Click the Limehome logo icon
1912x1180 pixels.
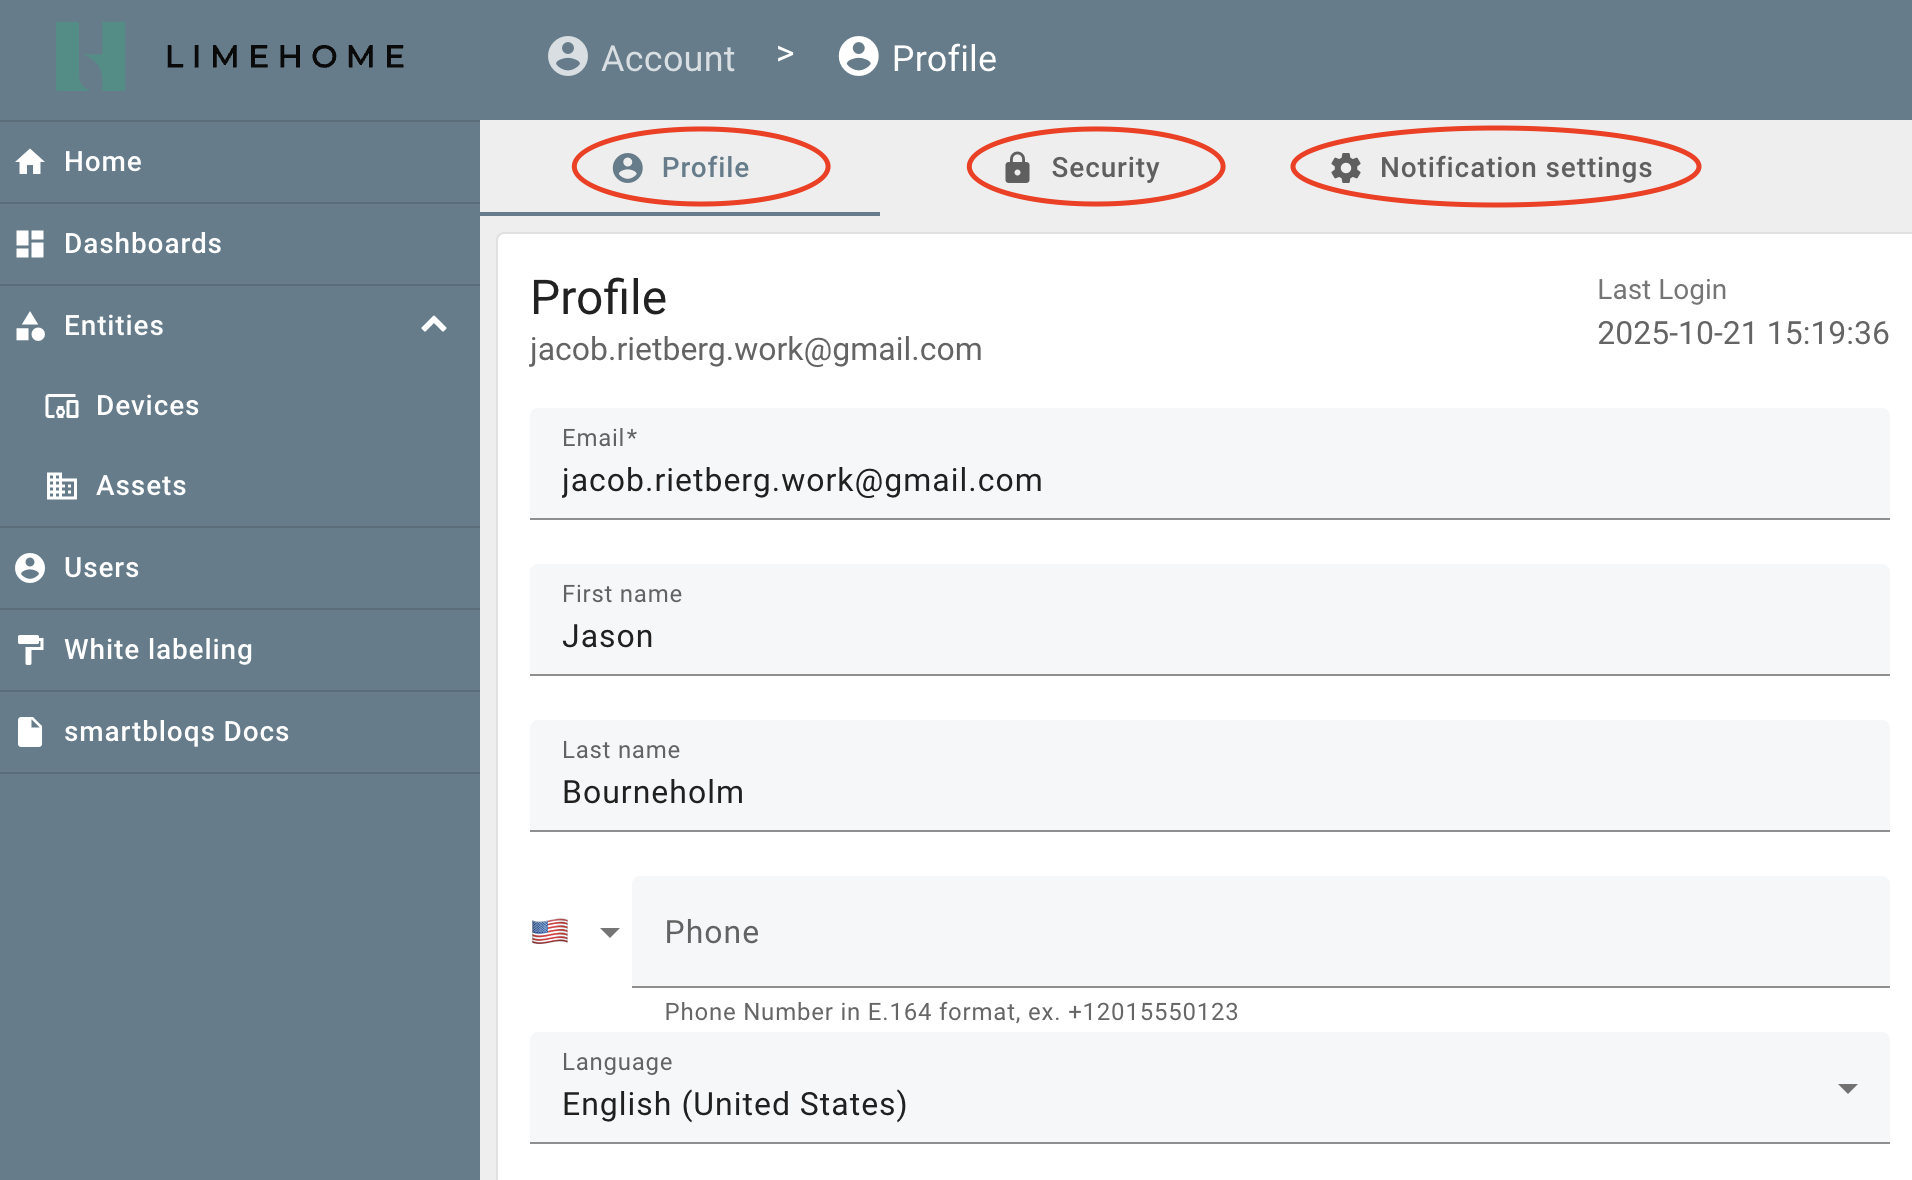point(91,57)
